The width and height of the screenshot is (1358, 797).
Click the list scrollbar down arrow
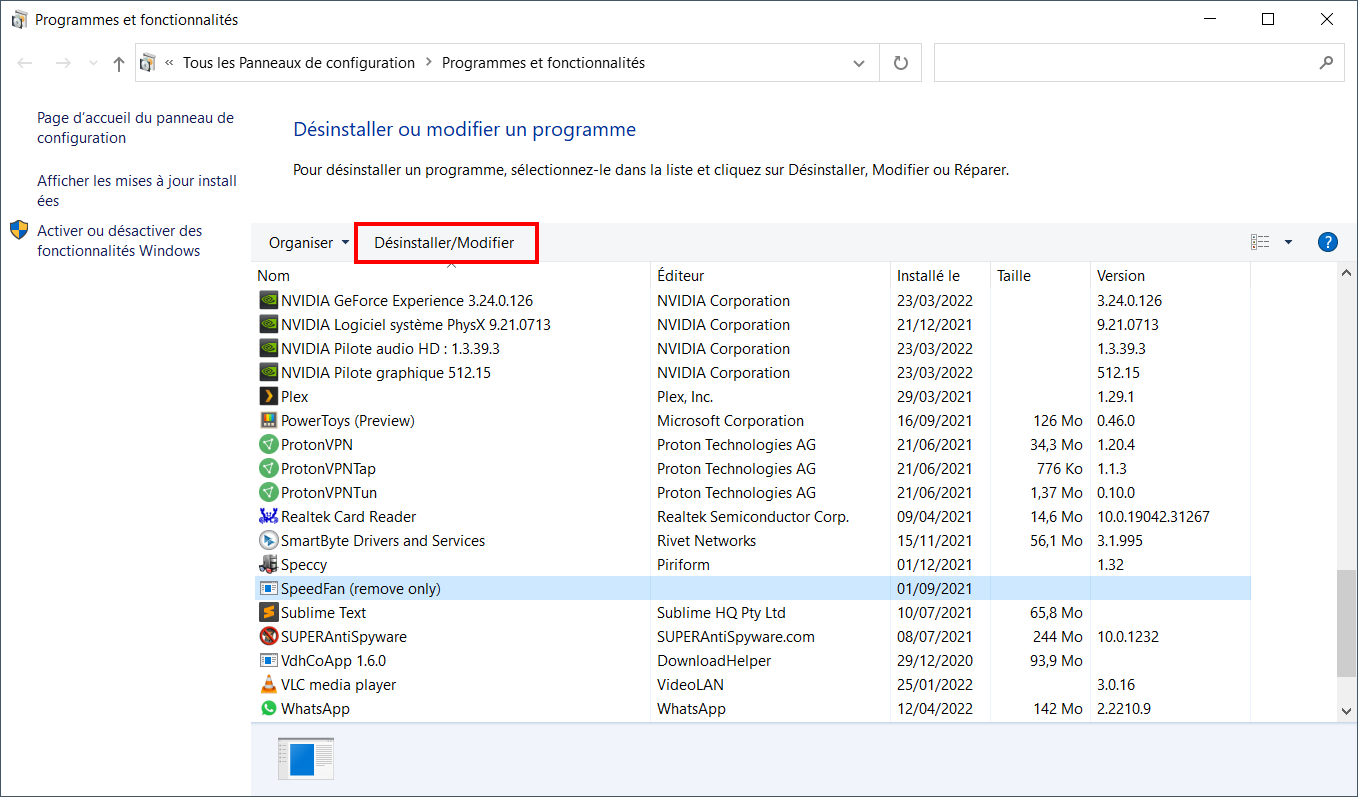1347,710
